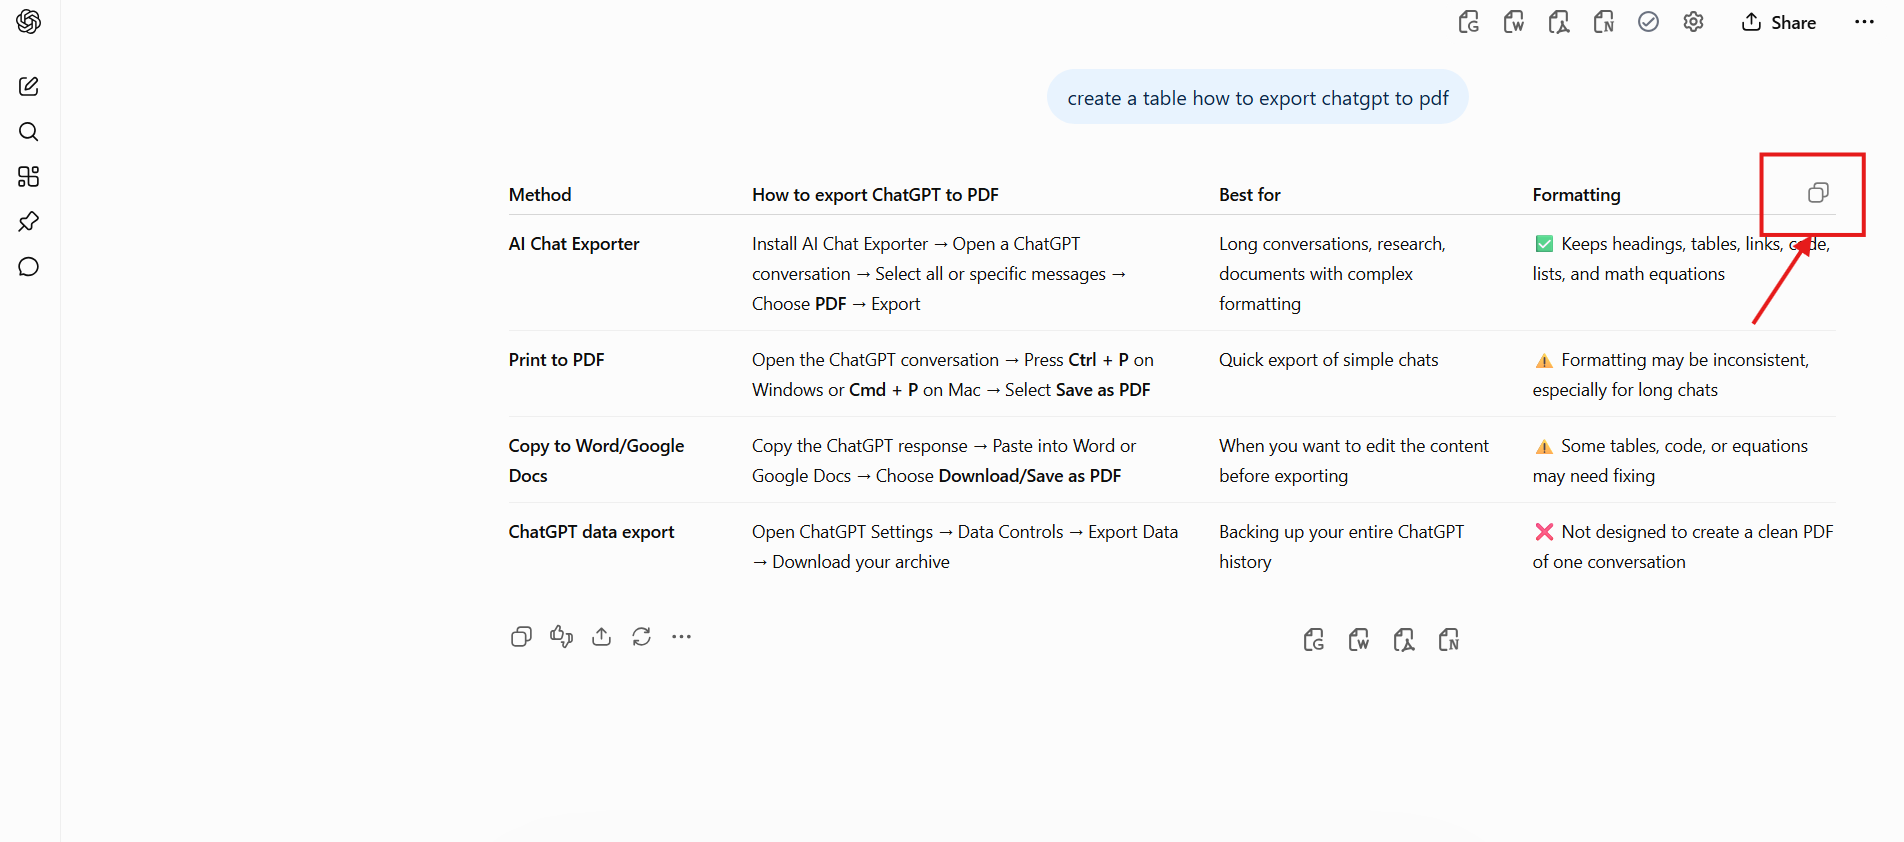
Task: Open the chat bubble icon in sidebar
Action: (x=29, y=267)
